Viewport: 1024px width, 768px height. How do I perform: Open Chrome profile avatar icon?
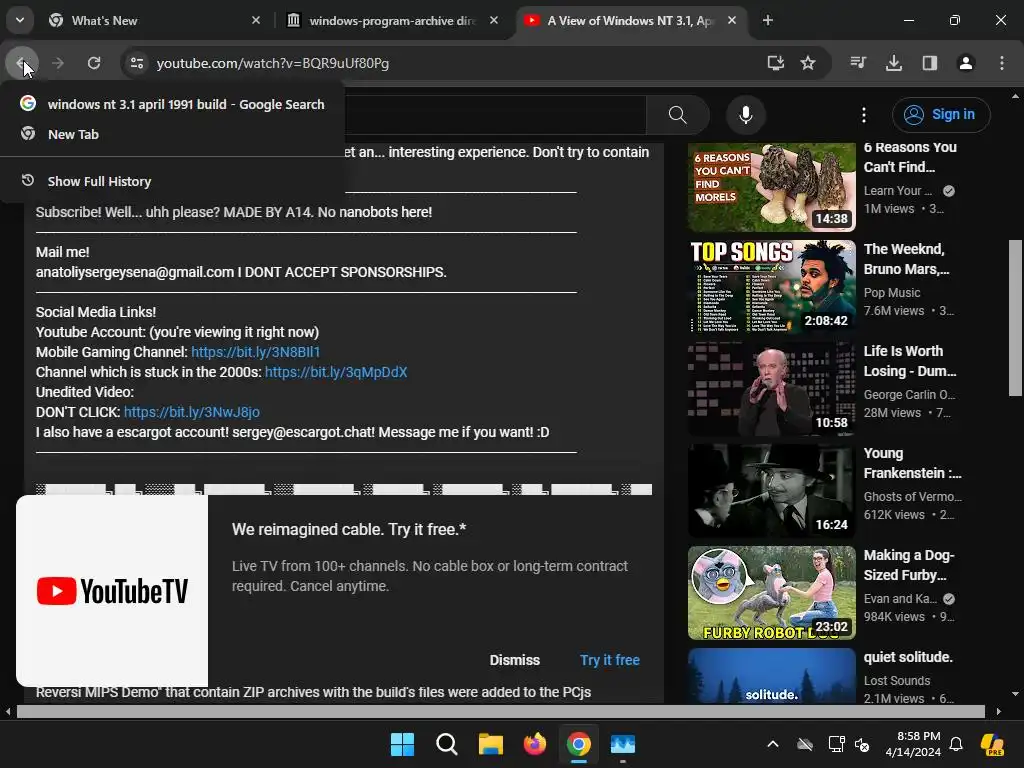(966, 63)
